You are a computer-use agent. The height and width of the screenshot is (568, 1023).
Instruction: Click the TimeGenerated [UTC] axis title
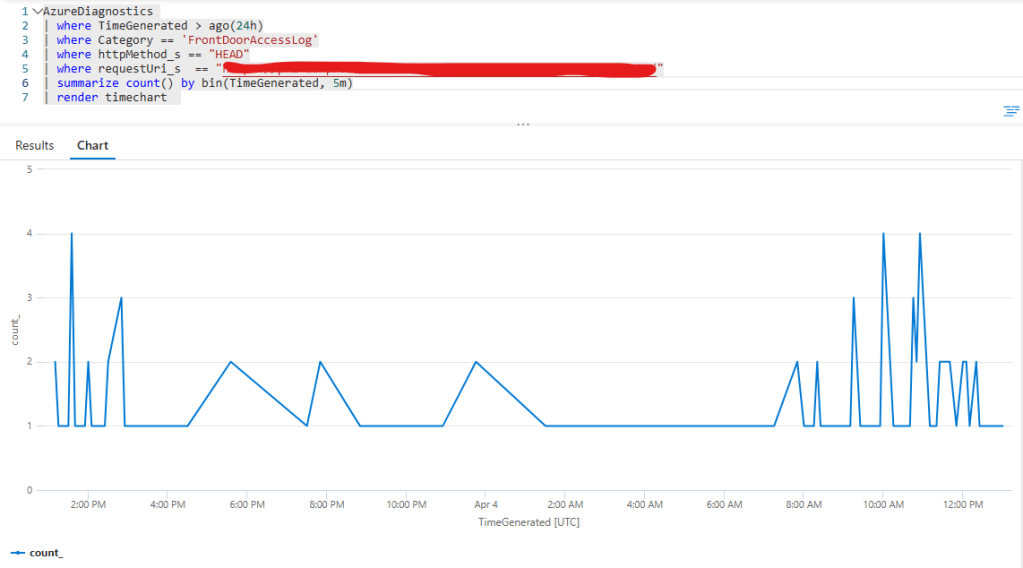click(528, 522)
